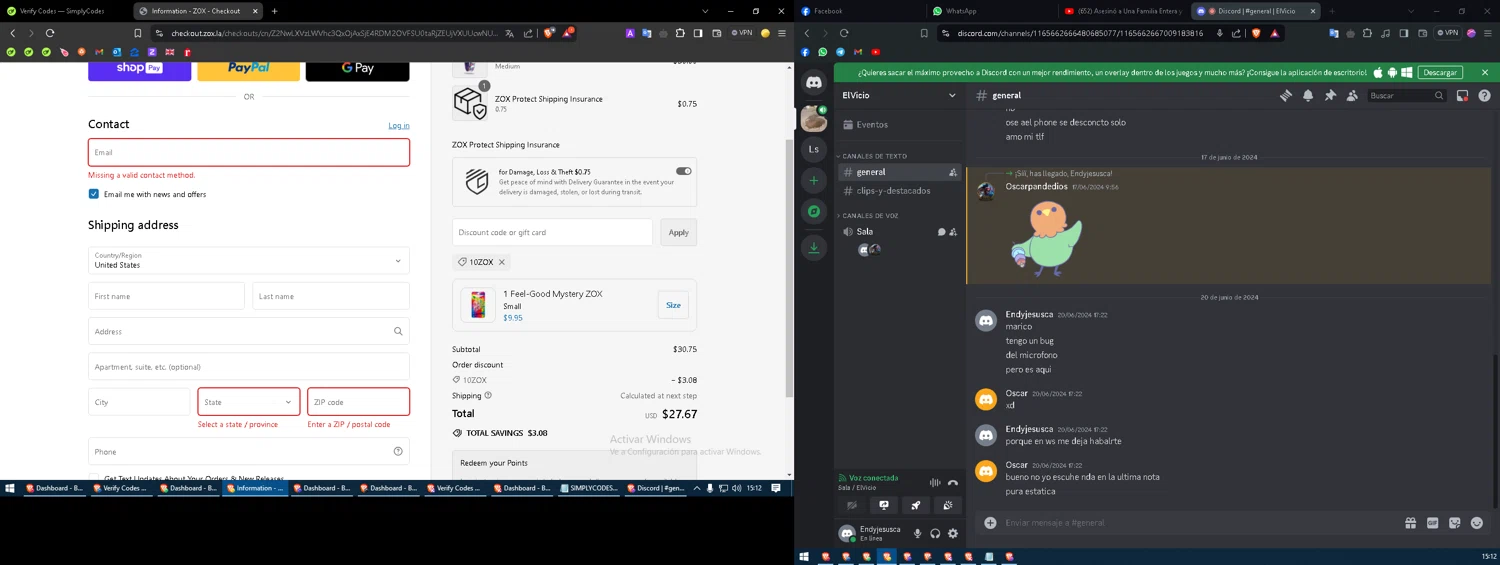This screenshot has width=1500, height=565.
Task: Switch to the YouTube tab in right browser
Action: pyautogui.click(x=1123, y=11)
